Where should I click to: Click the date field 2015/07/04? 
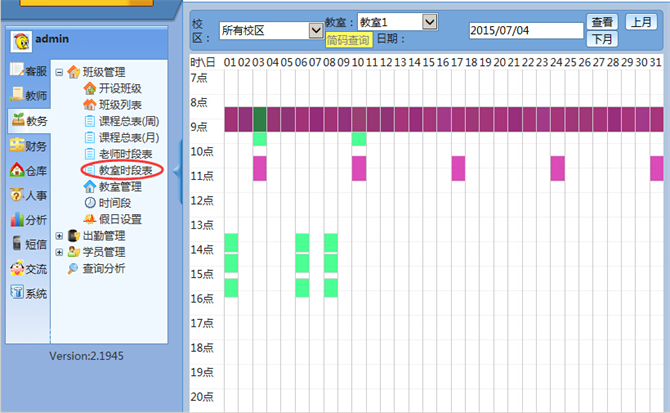[526, 30]
